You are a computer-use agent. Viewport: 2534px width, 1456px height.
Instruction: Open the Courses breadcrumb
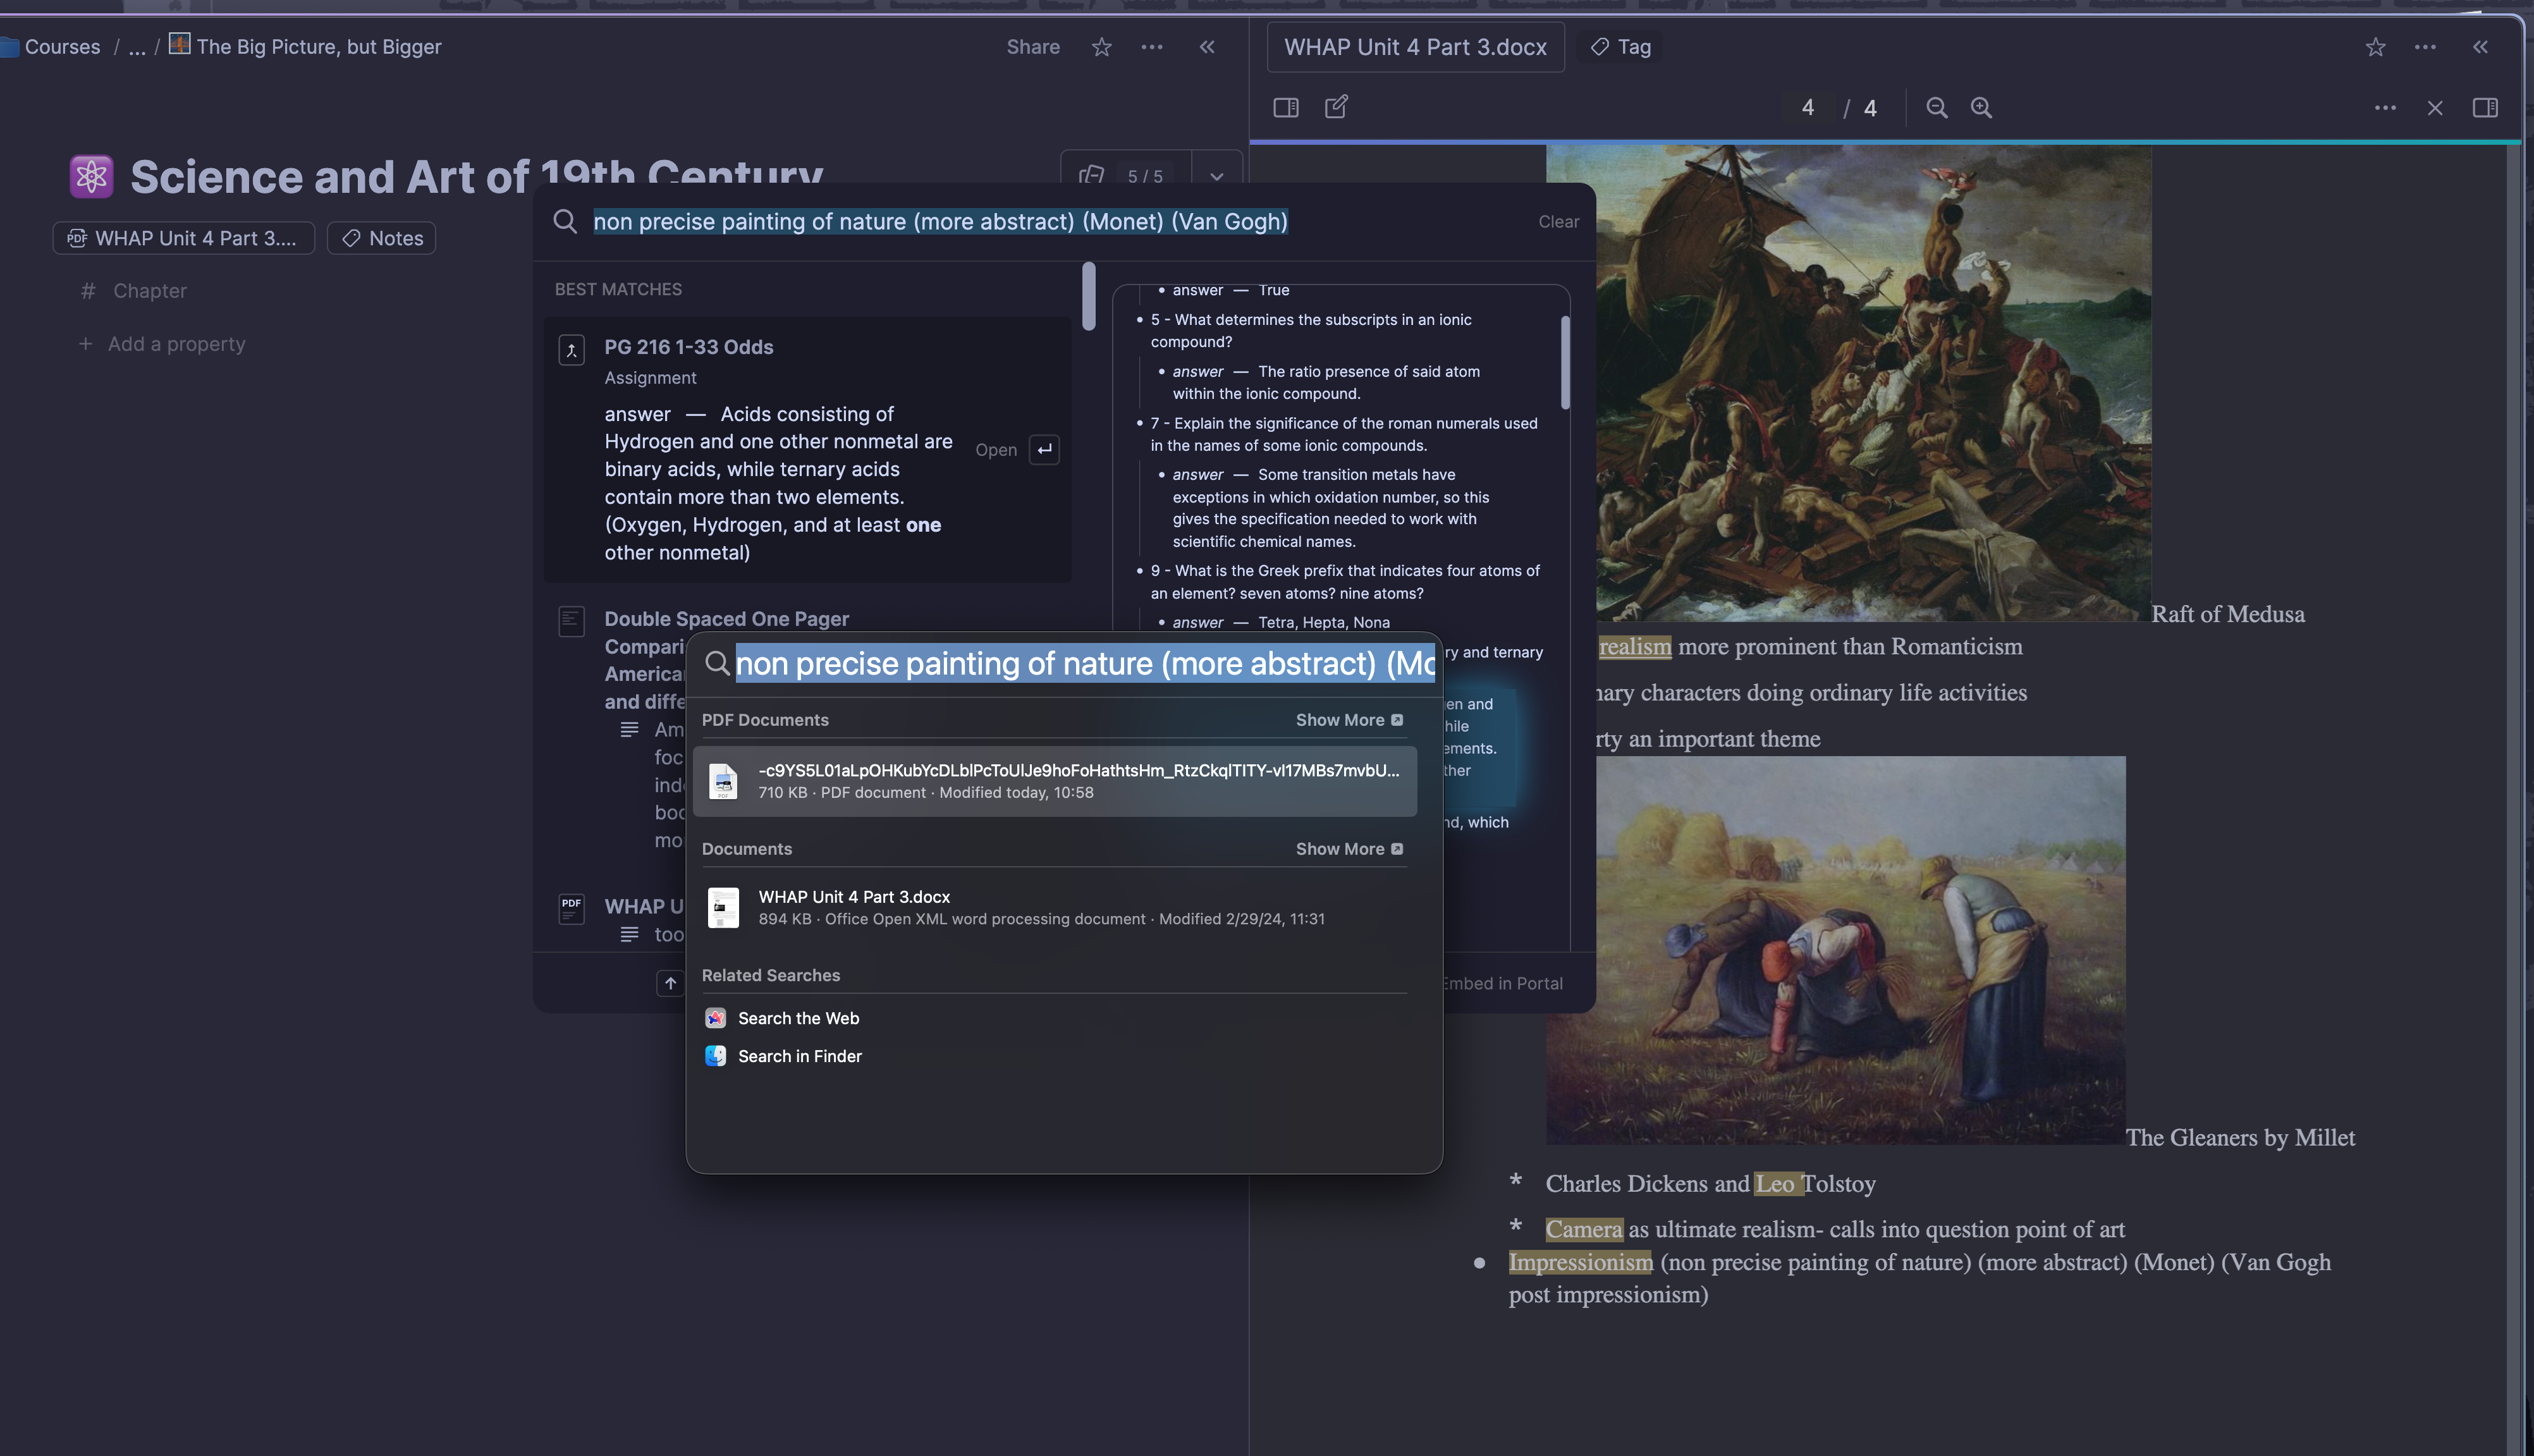click(62, 47)
